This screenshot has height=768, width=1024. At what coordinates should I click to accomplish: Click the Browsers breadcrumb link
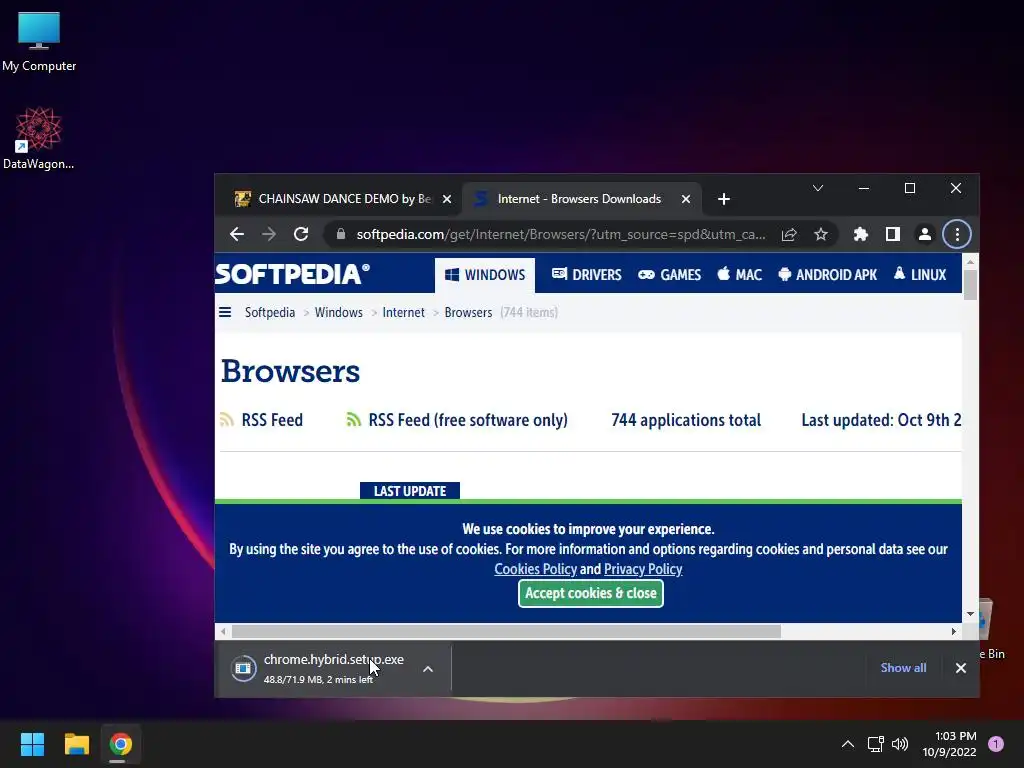tap(468, 313)
